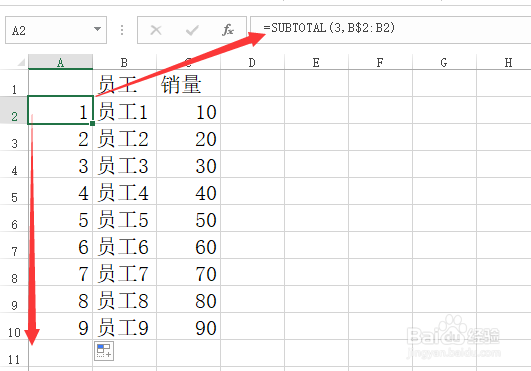Click header cell 员工

click(x=124, y=83)
